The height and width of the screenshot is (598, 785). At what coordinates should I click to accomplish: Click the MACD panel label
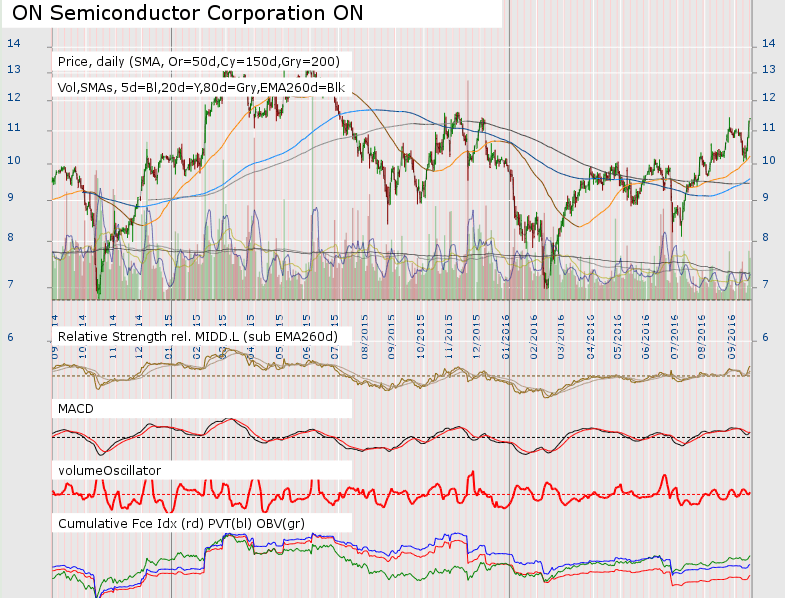(x=76, y=409)
